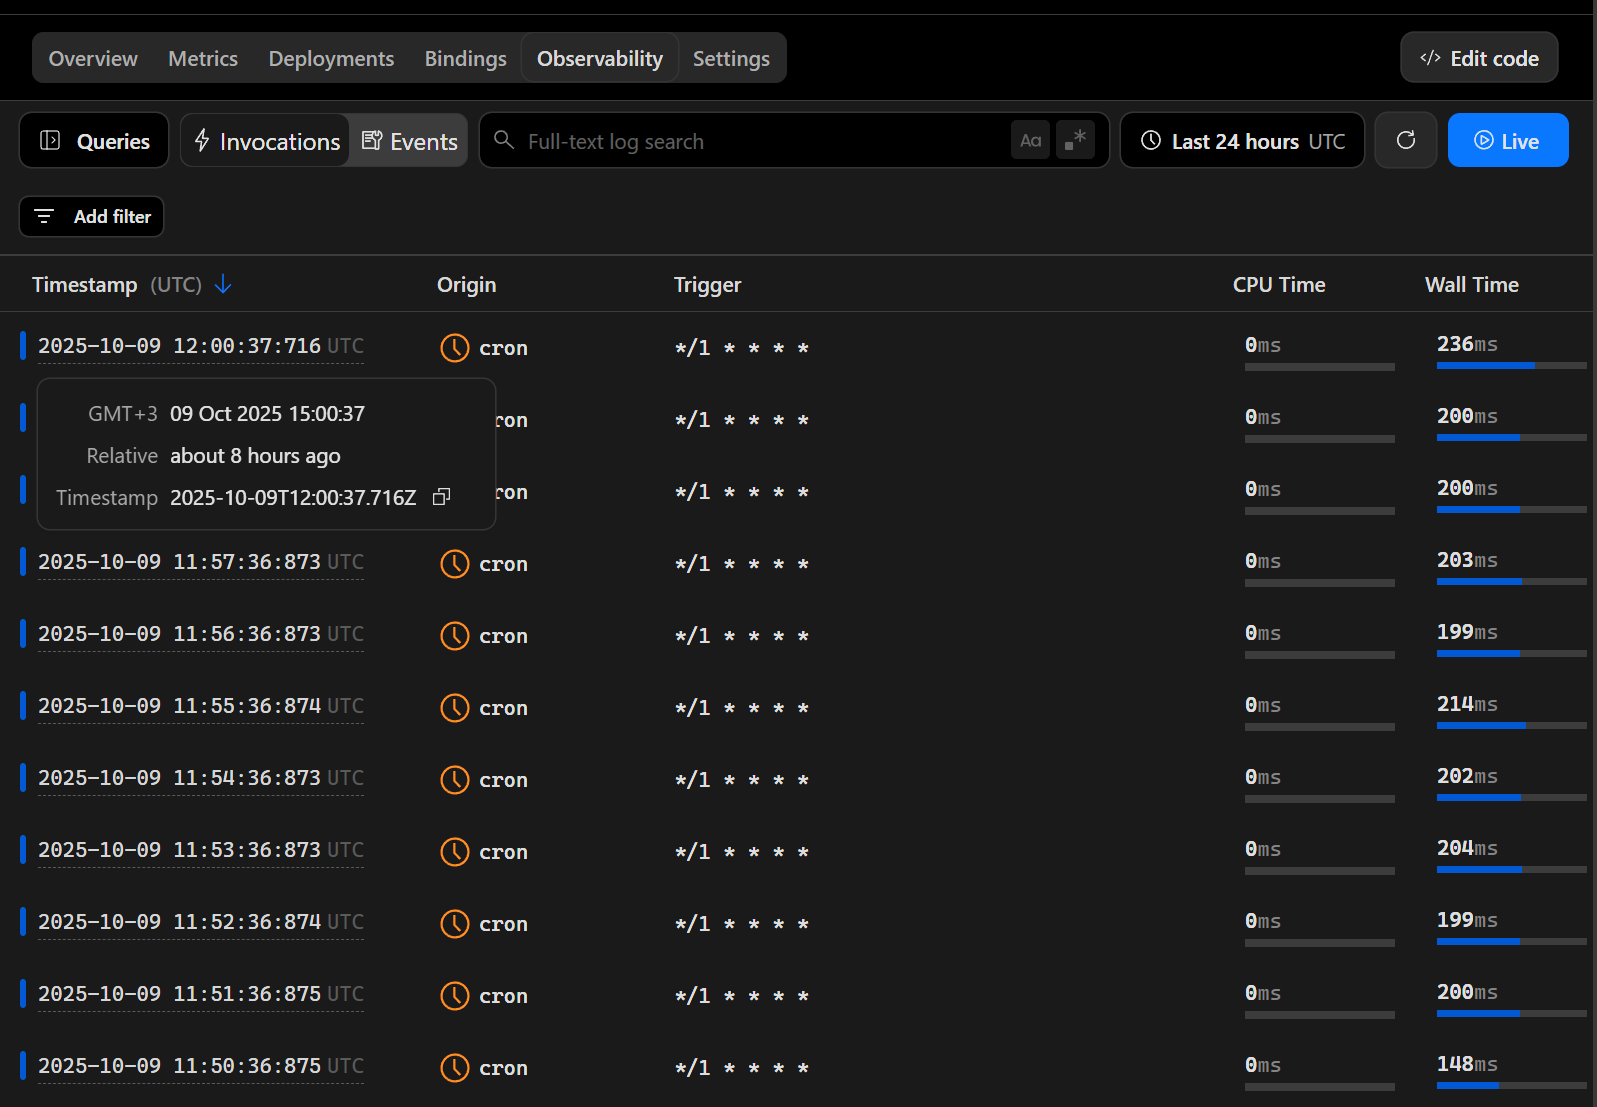Viewport: 1597px width, 1107px height.
Task: Select the Observability tab
Action: pyautogui.click(x=600, y=59)
